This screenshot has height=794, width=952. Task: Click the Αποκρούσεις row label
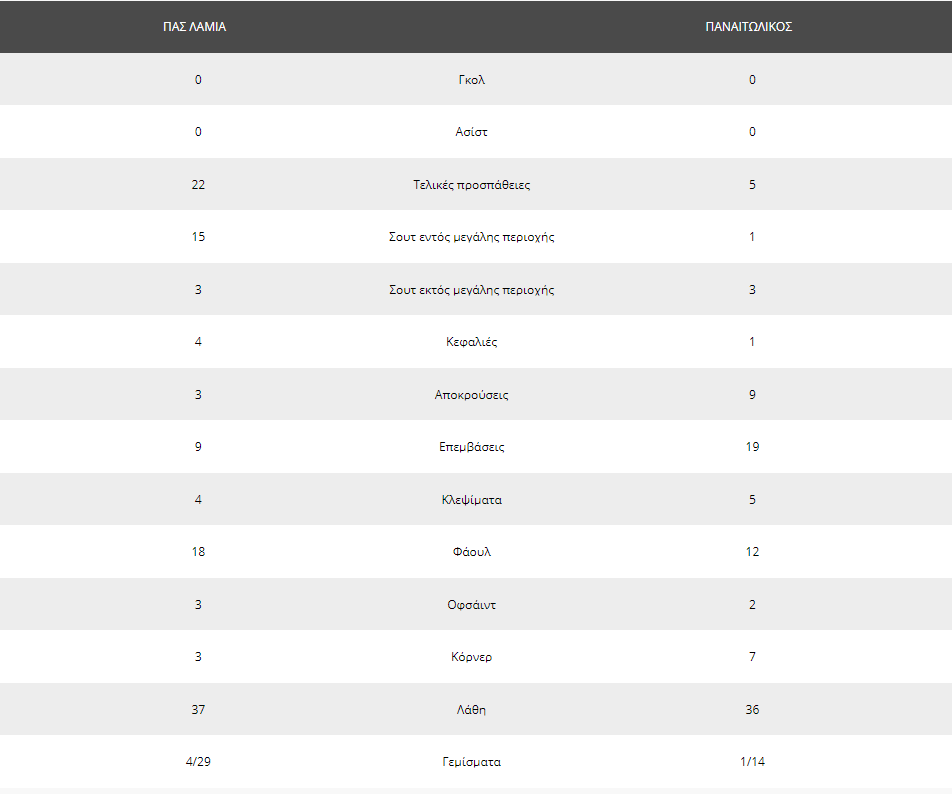(472, 395)
